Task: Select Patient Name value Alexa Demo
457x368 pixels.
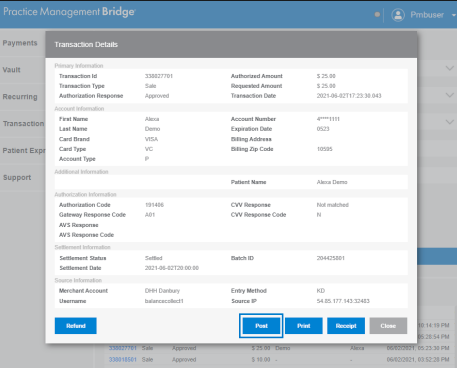Action: [x=332, y=182]
